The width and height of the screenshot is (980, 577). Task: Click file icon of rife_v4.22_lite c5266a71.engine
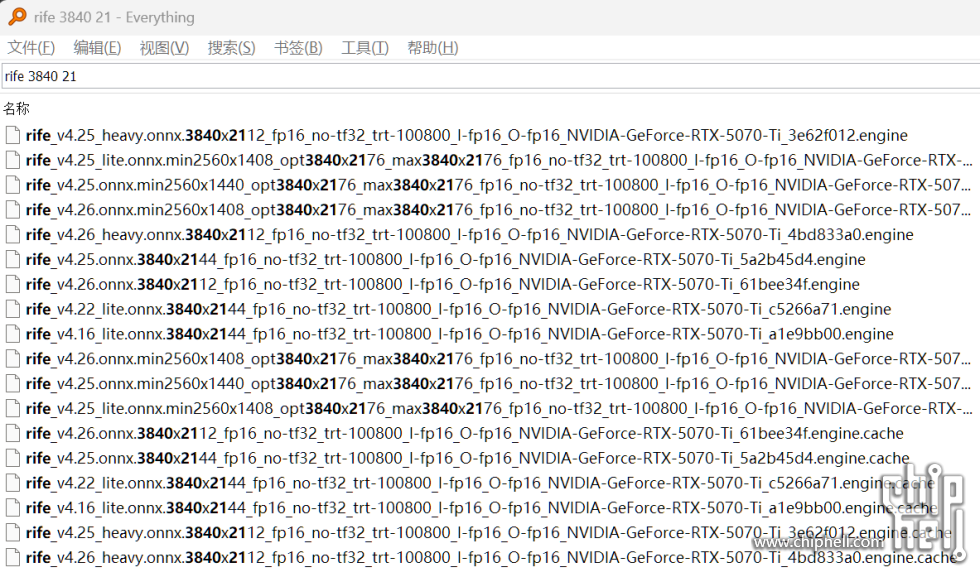coord(12,309)
